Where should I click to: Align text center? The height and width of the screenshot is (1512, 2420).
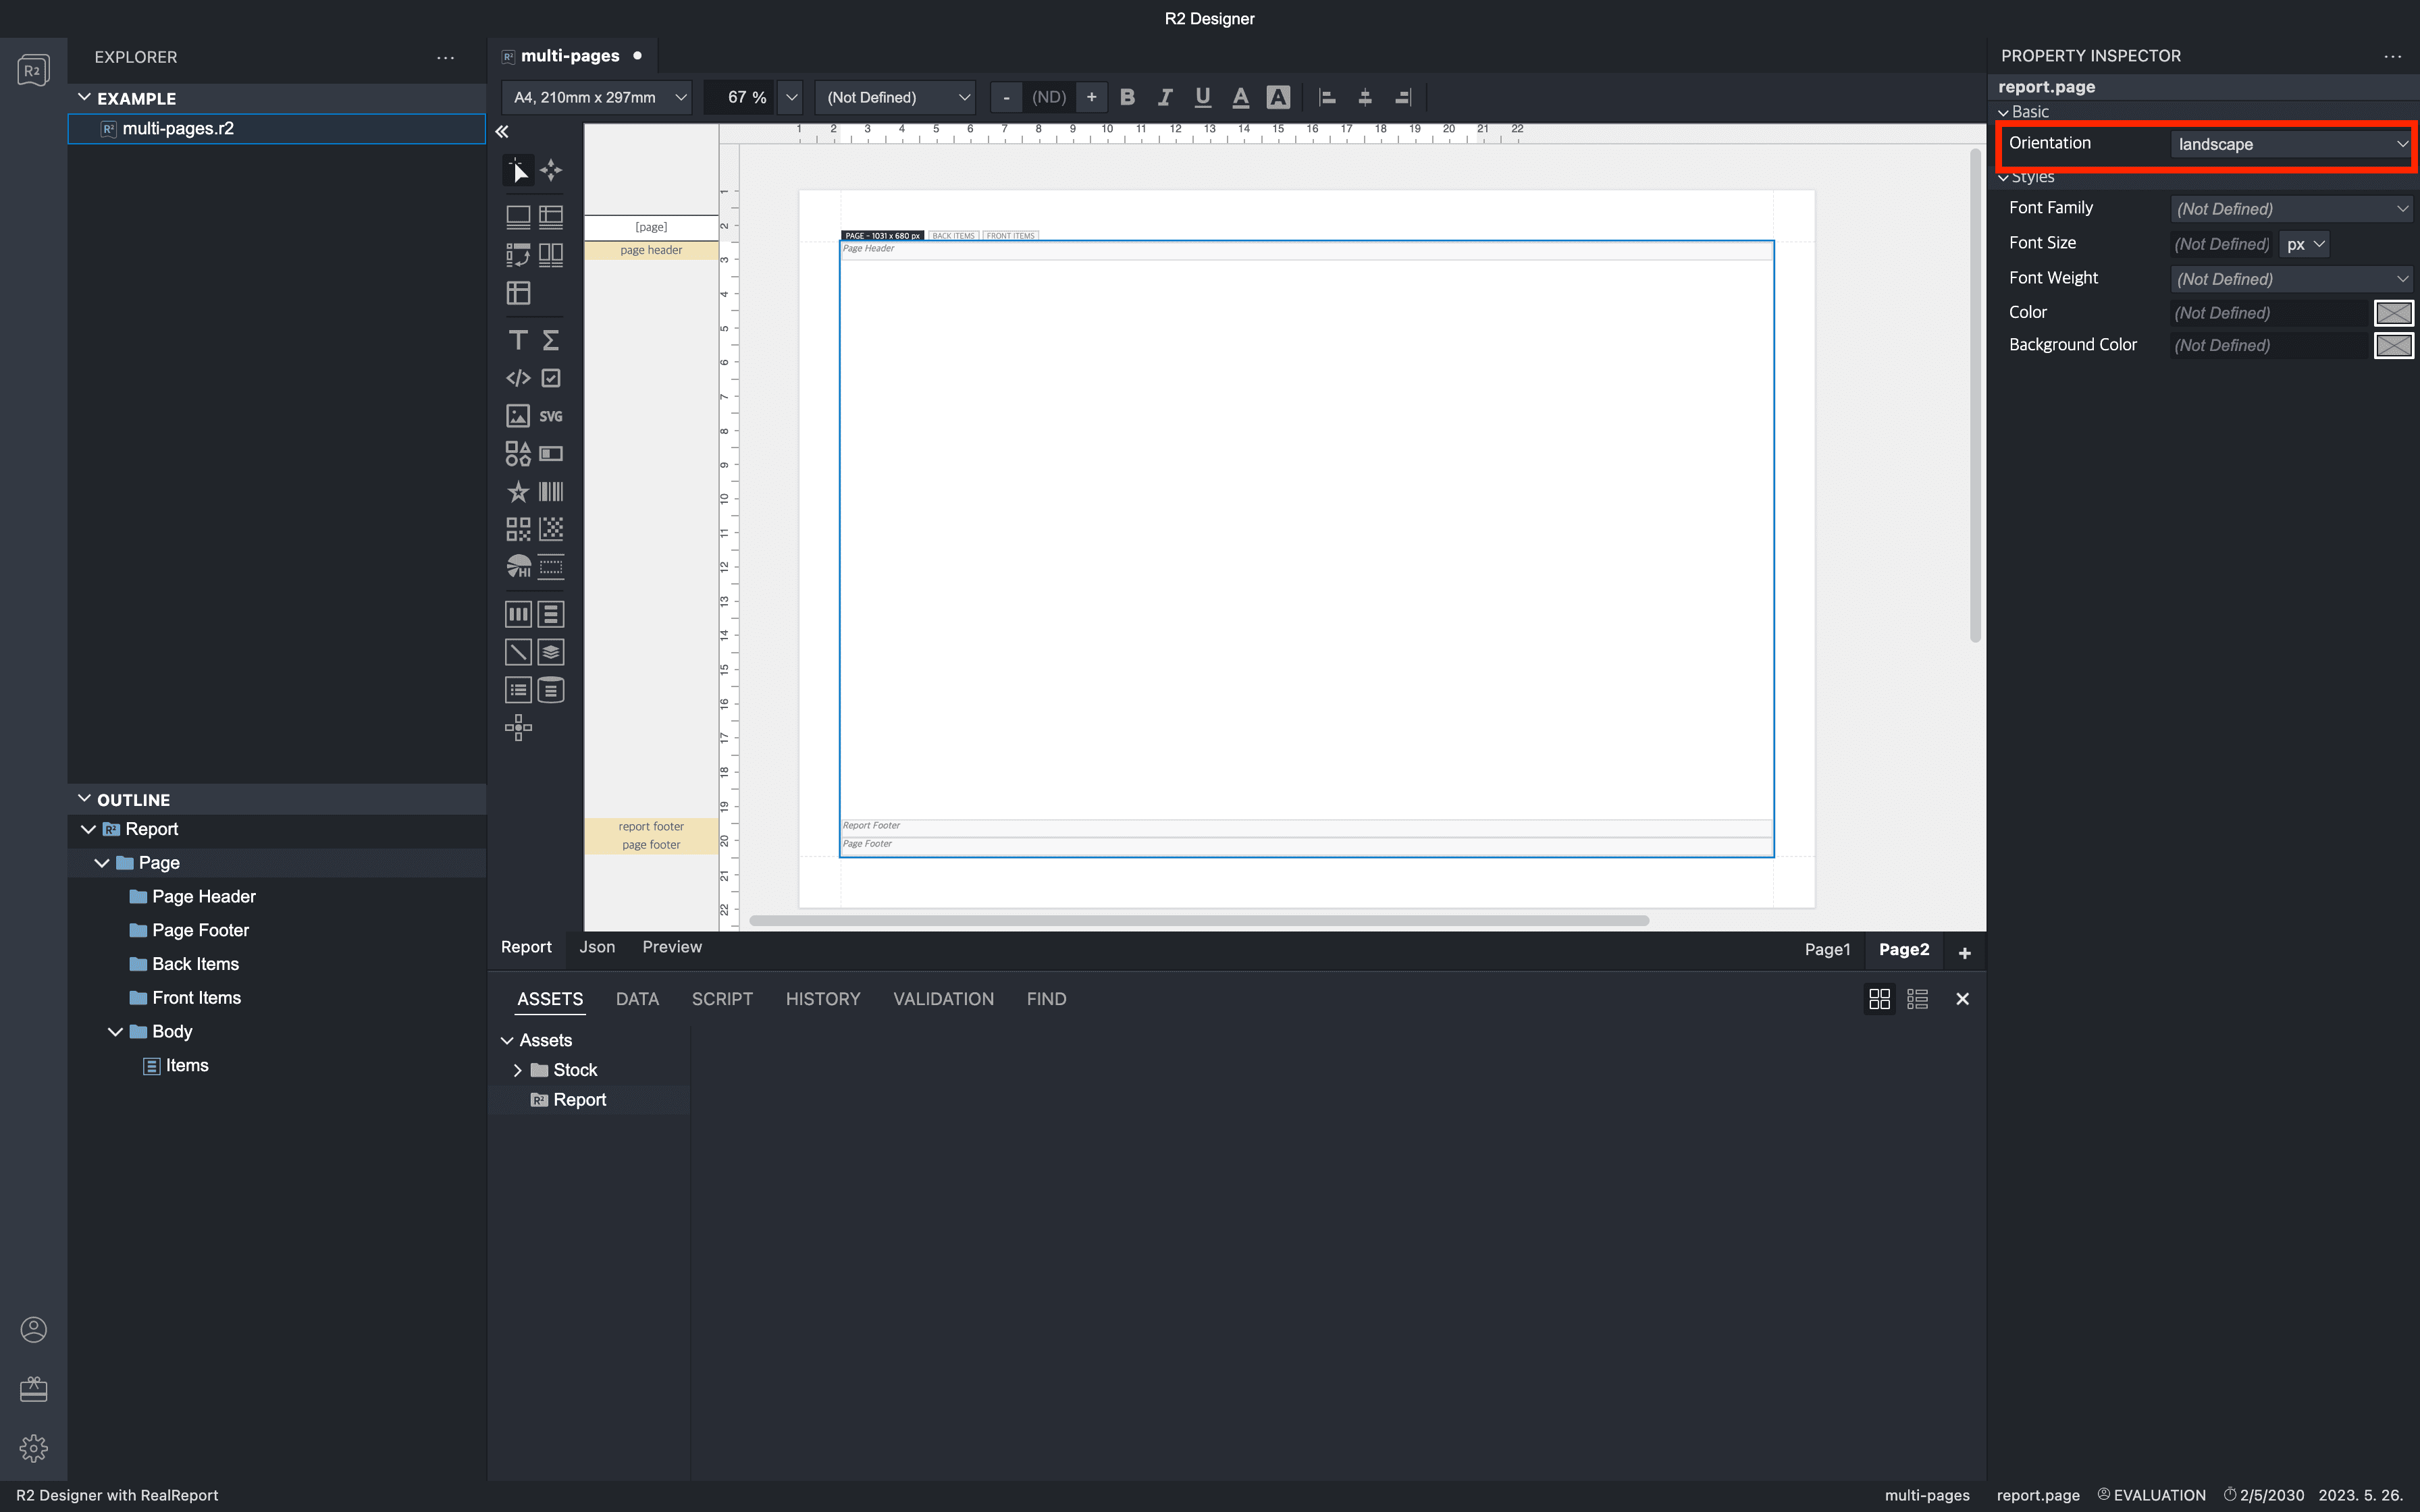tap(1365, 97)
